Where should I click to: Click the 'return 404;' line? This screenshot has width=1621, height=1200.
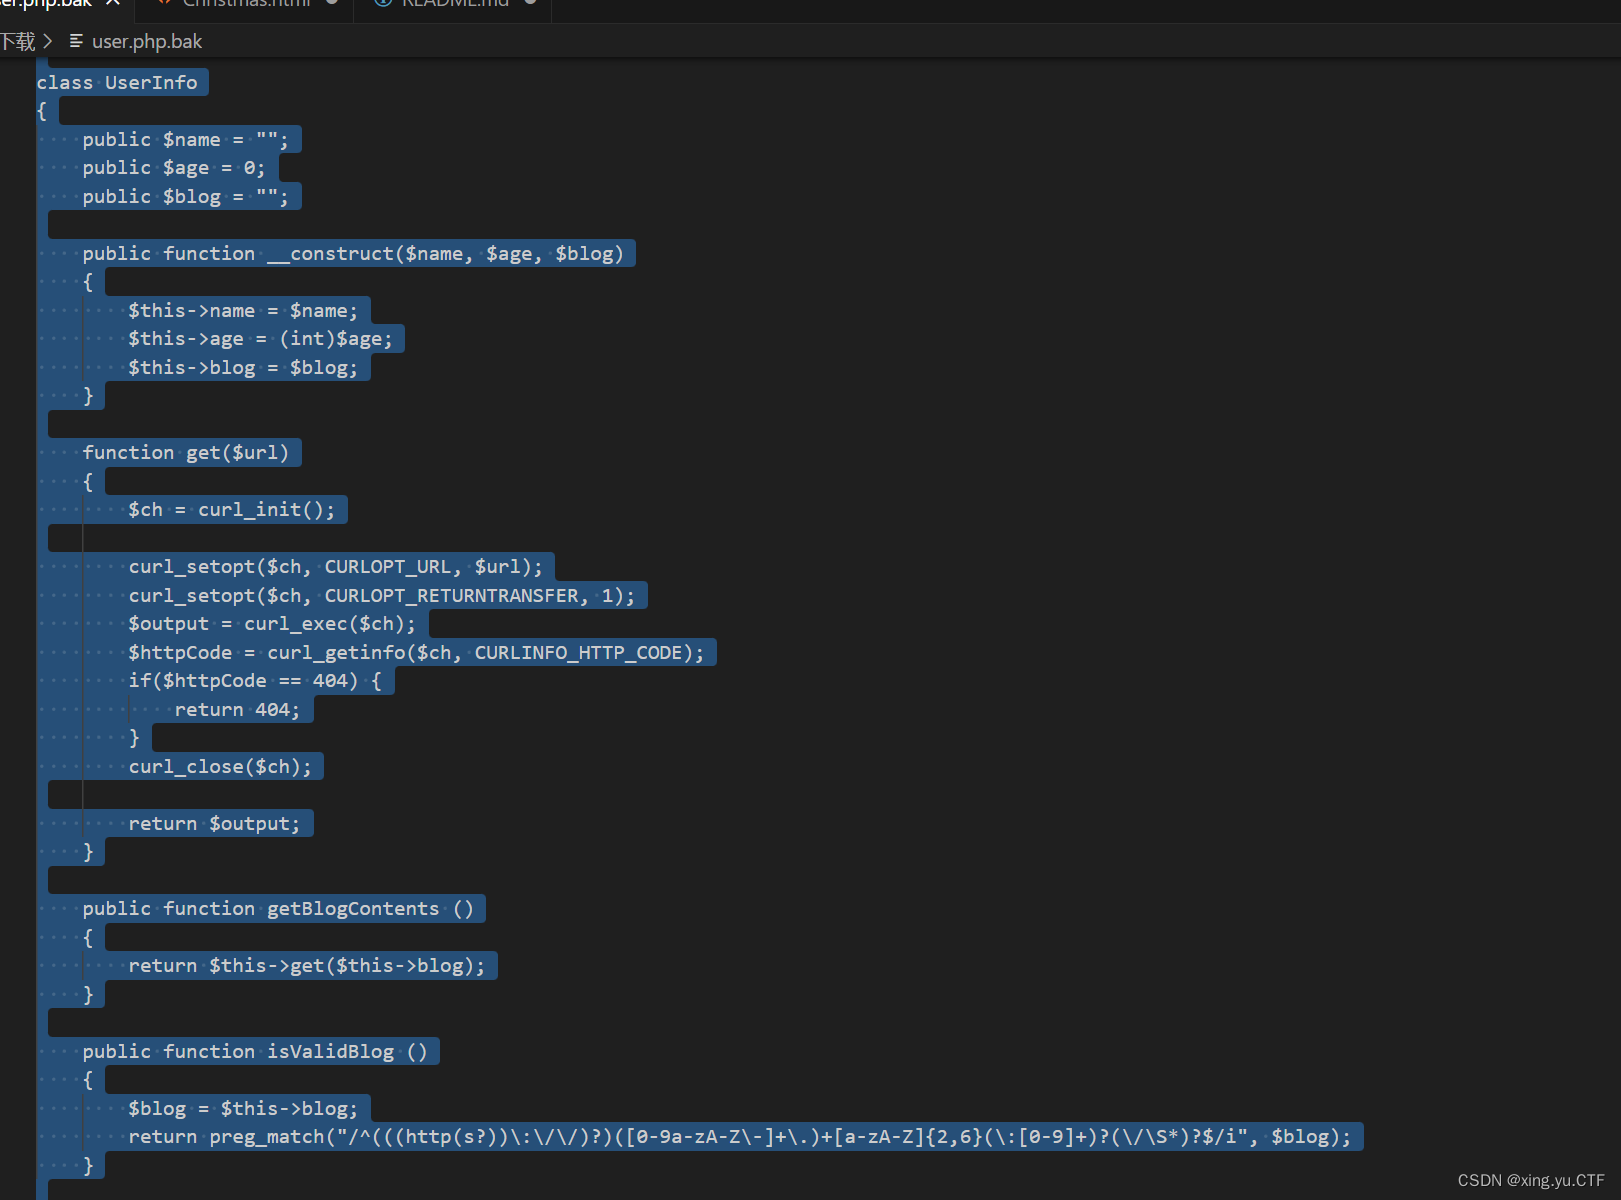237,710
